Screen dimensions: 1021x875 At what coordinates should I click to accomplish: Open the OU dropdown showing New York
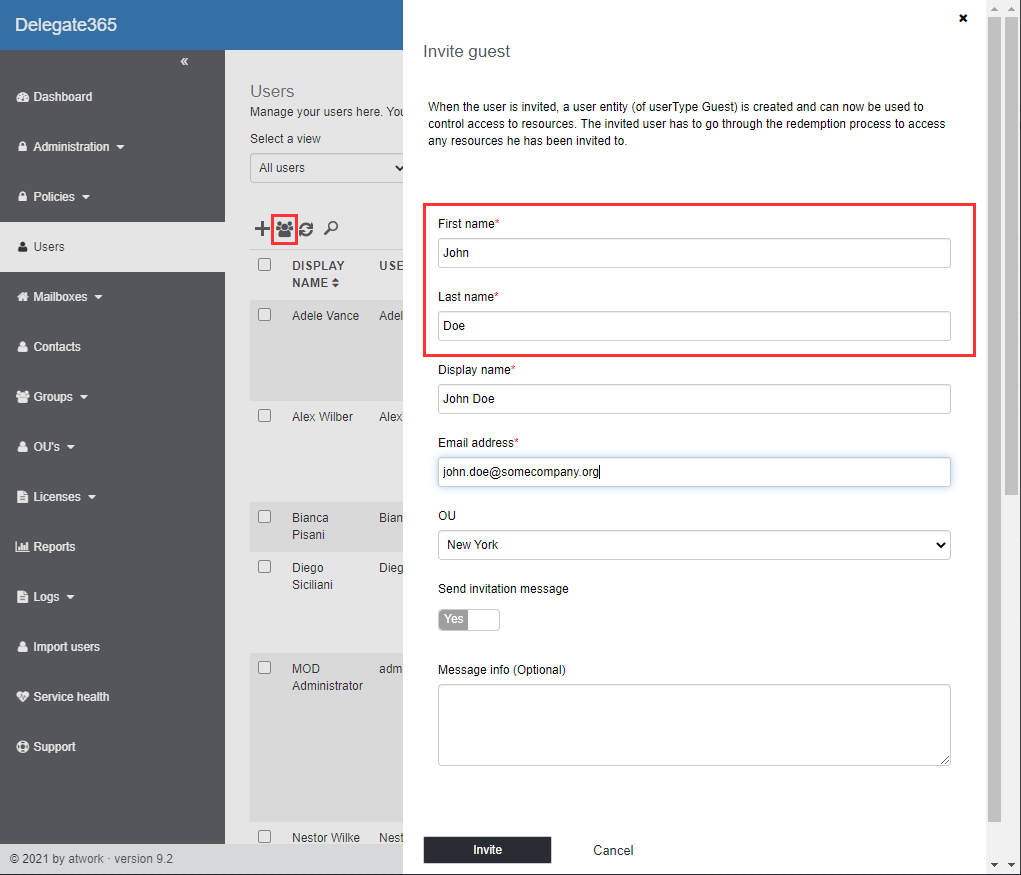click(x=693, y=545)
